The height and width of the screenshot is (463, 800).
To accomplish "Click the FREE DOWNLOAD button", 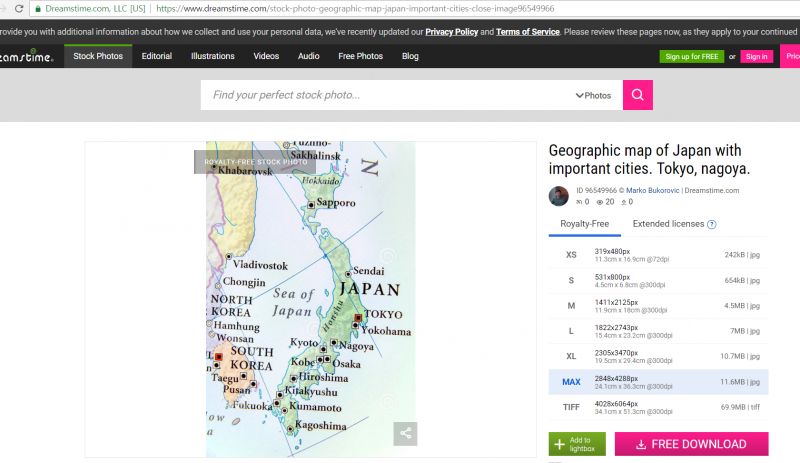I will point(691,444).
